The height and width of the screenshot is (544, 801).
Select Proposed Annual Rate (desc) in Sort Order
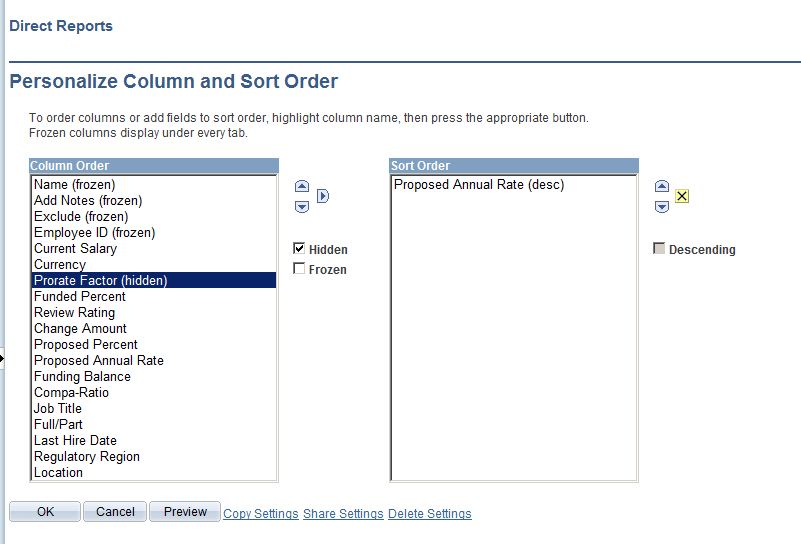click(x=479, y=185)
